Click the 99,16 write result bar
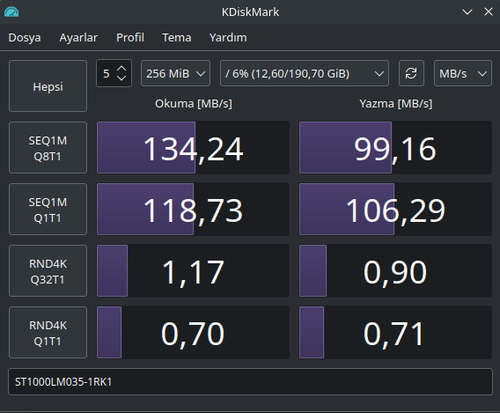The width and height of the screenshot is (500, 413). (x=395, y=148)
